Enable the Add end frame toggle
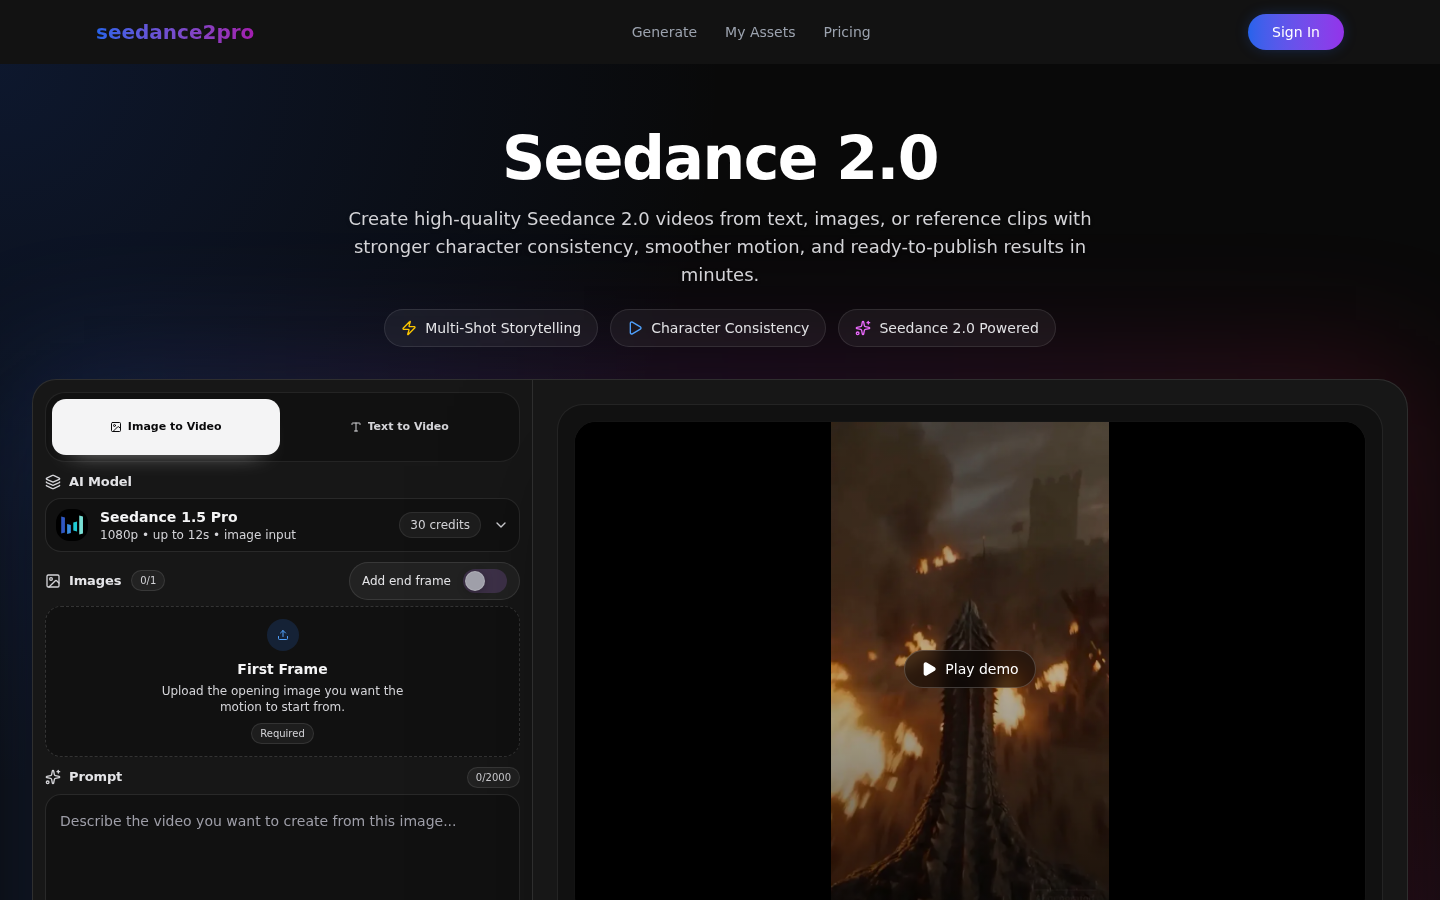The image size is (1440, 900). (484, 581)
